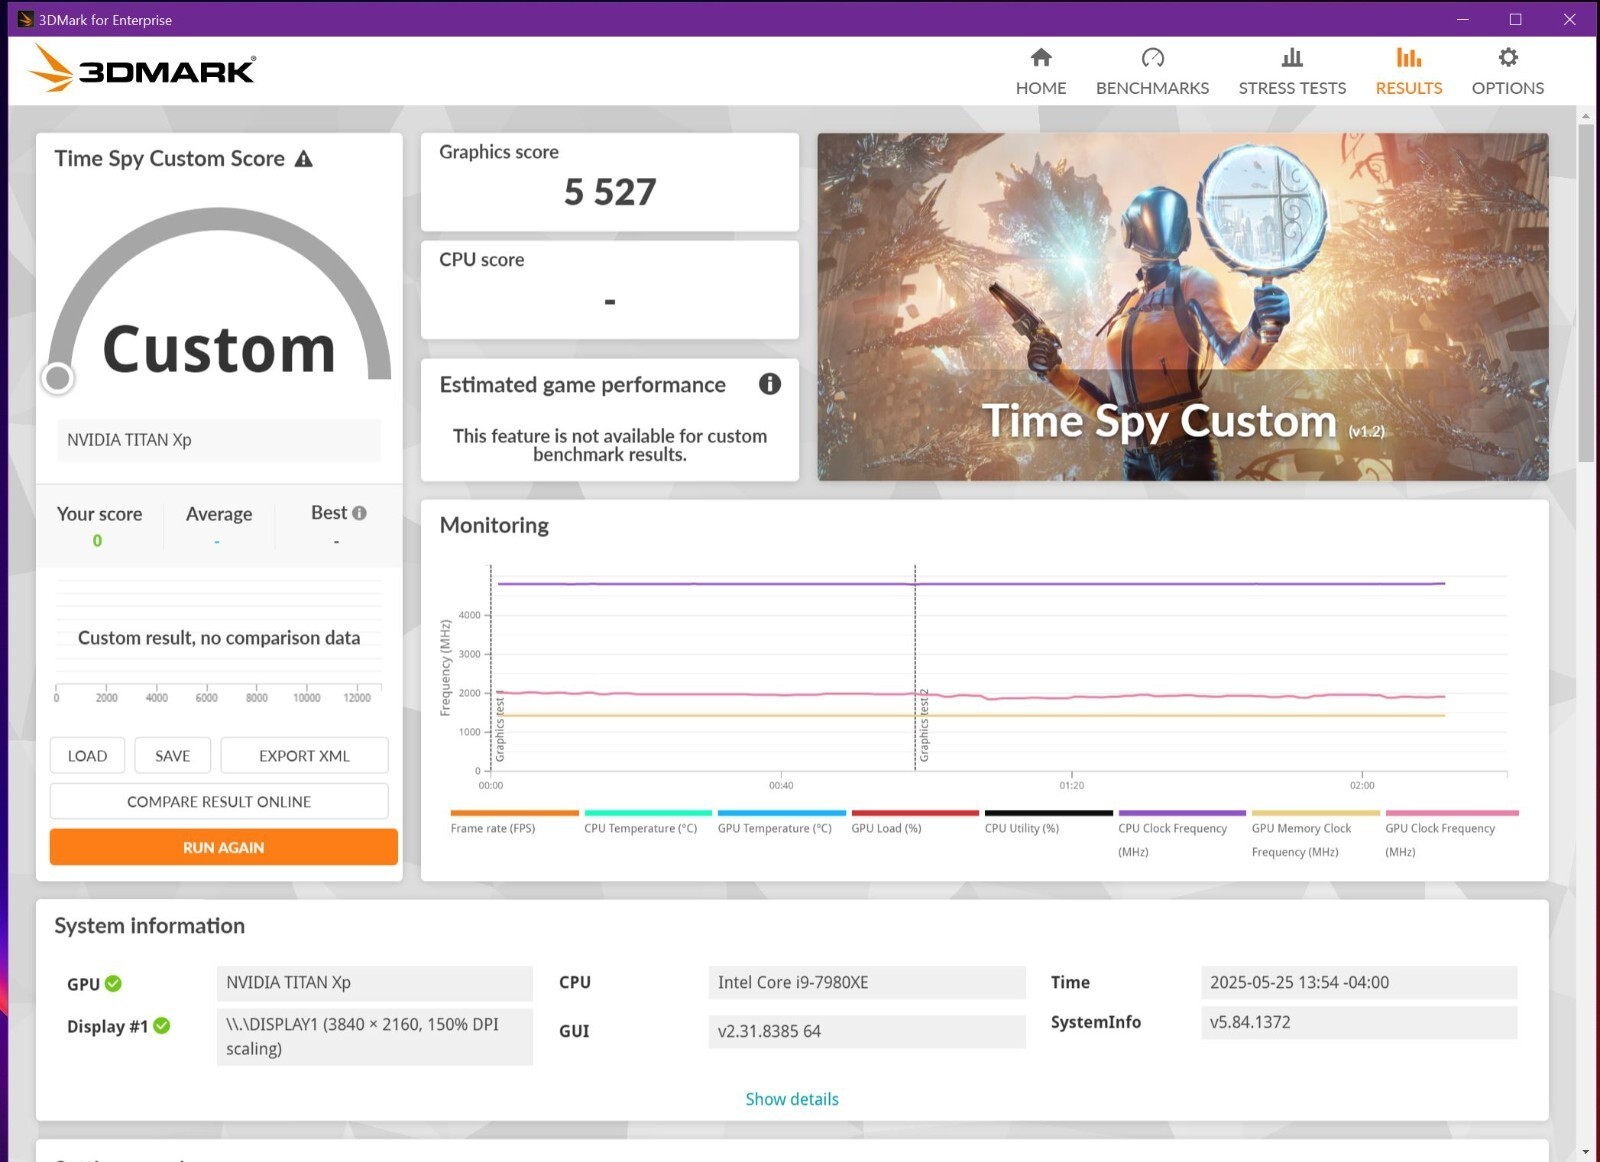Viewport: 1600px width, 1162px height.
Task: Click the Time value 2025-05-25 13:54
Action: coord(1358,982)
